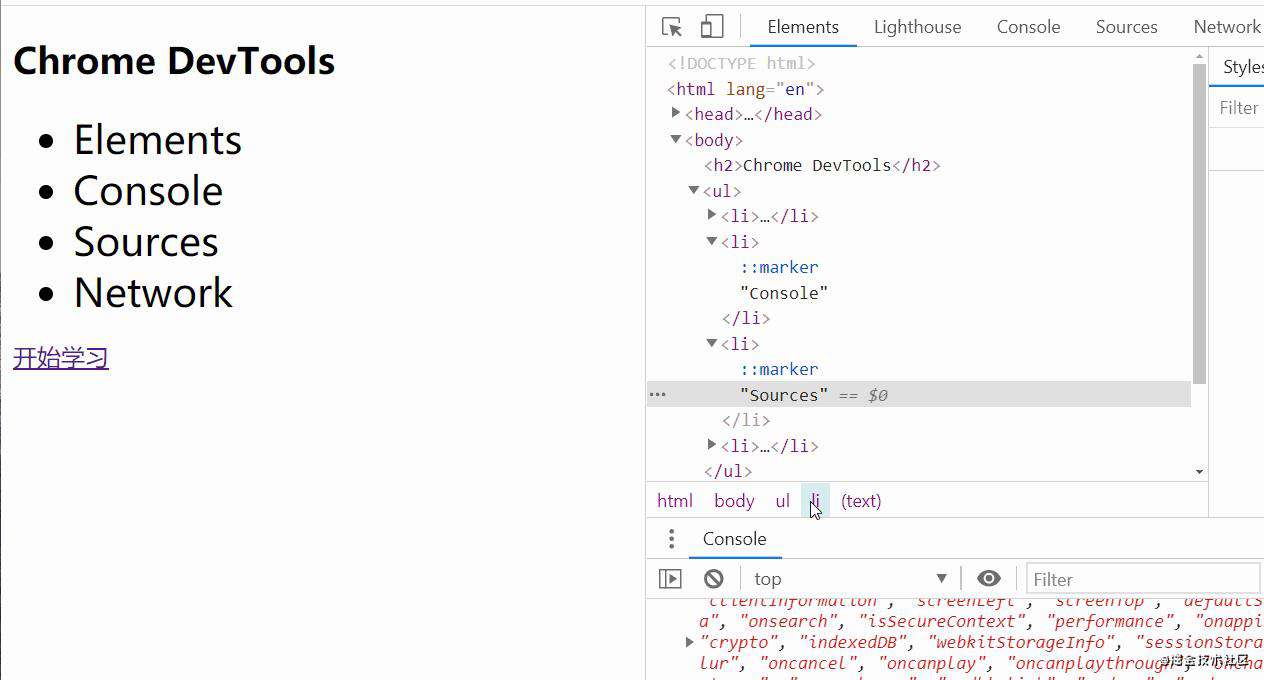Select body in the breadcrumb bar
Screen dimensions: 1264x680
click(734, 501)
